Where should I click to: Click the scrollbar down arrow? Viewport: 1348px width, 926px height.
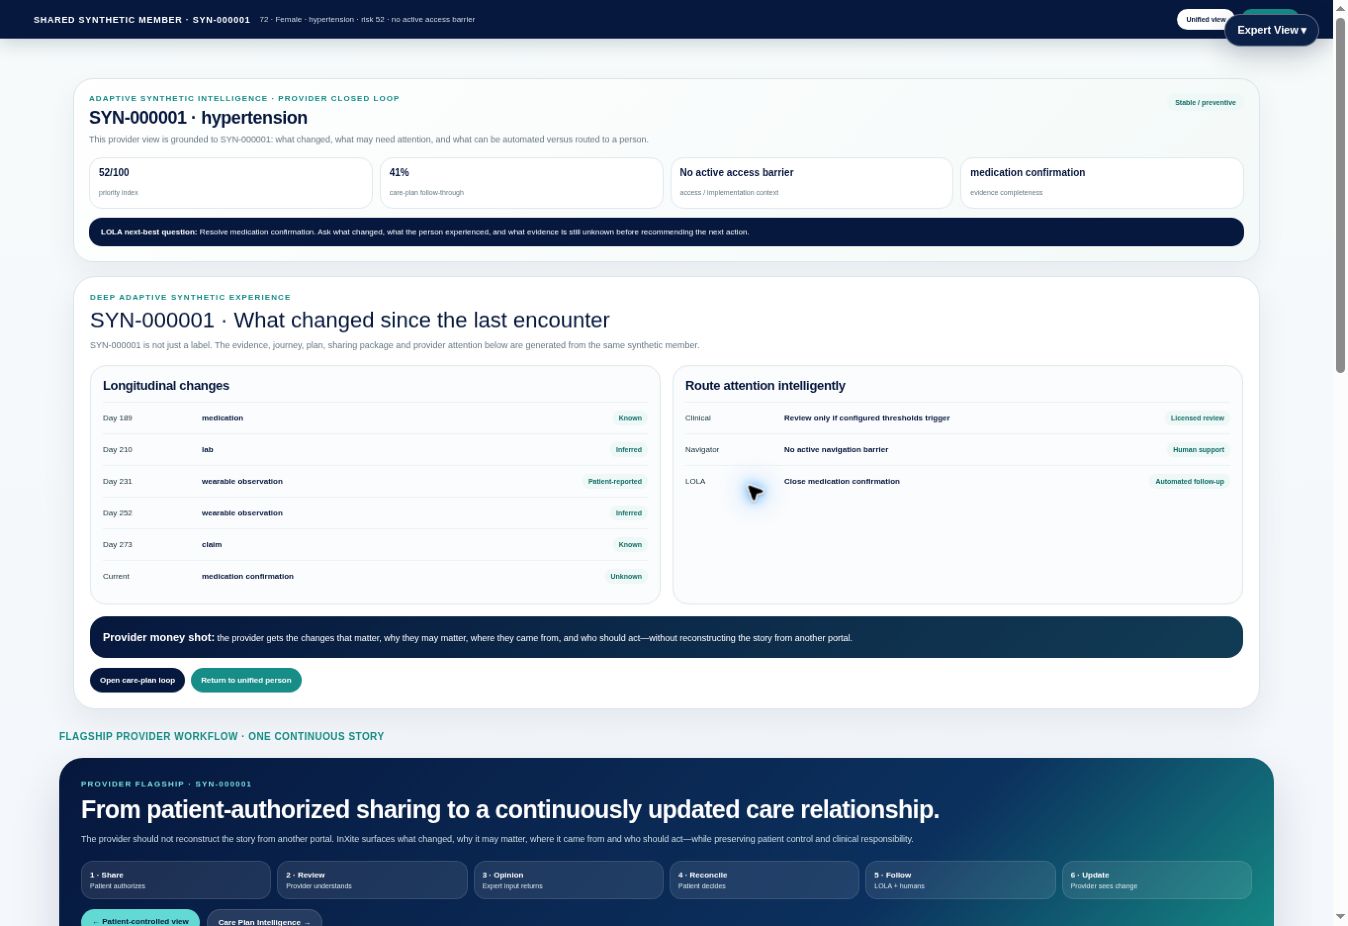pyautogui.click(x=1340, y=917)
